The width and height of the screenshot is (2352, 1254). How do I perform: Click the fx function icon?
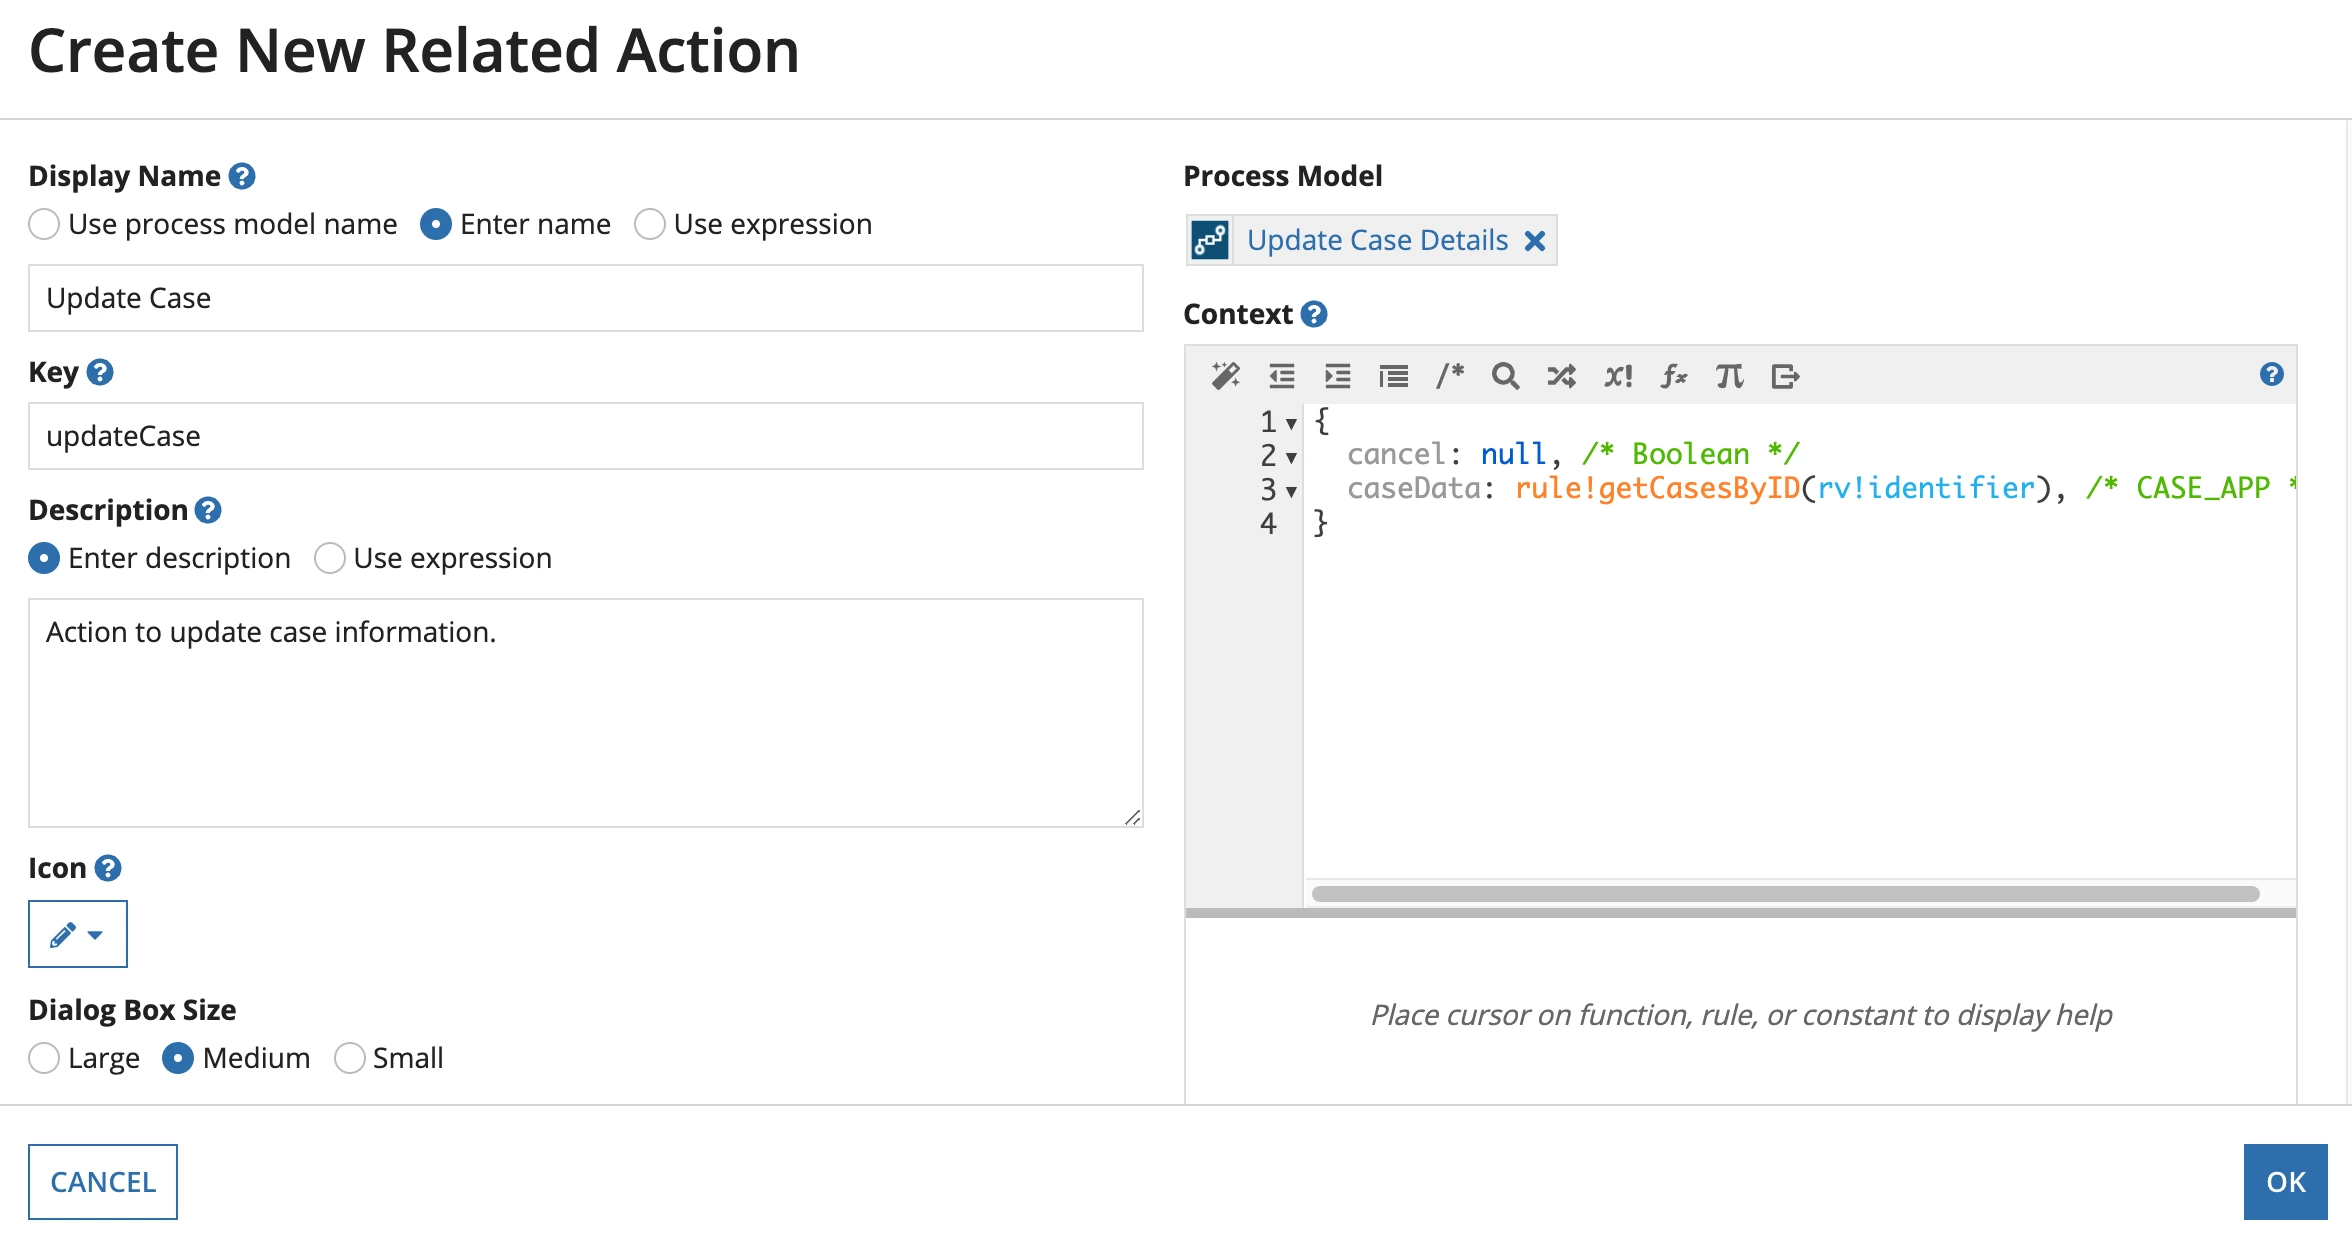1674,376
